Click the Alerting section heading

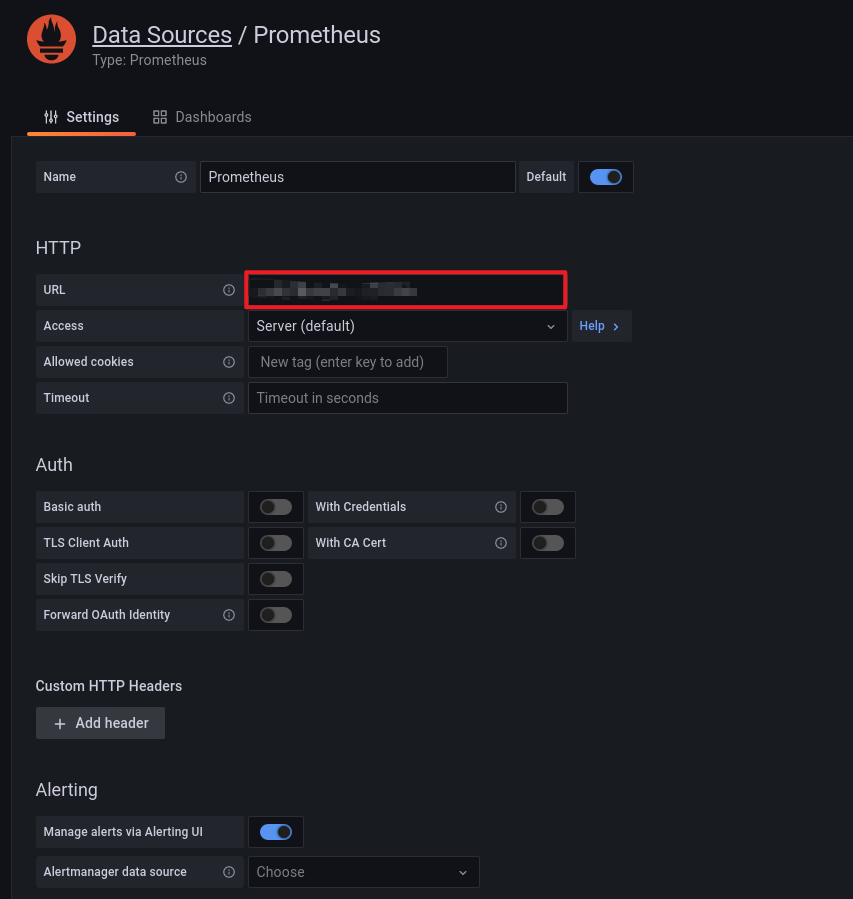66,789
